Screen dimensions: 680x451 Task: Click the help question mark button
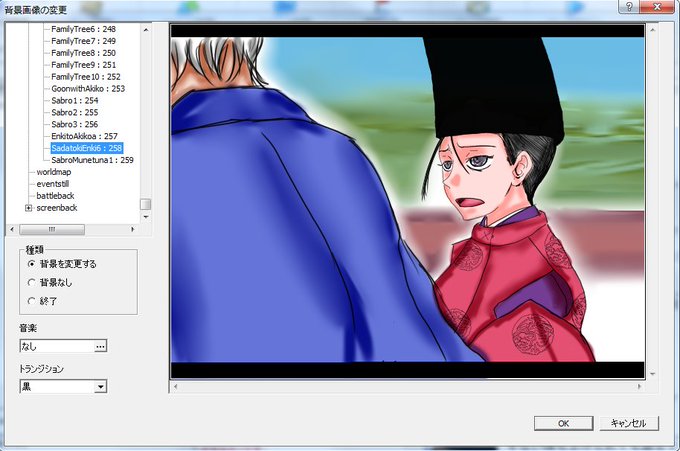[x=629, y=7]
